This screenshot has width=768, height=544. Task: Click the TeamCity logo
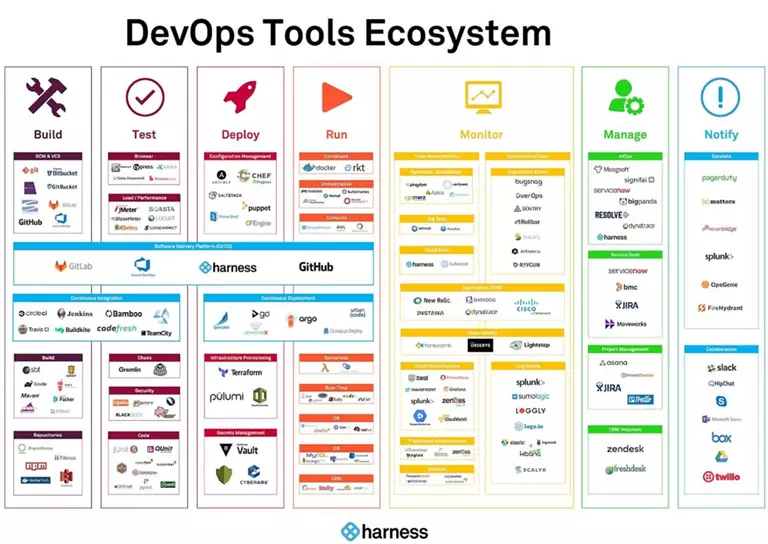point(156,333)
